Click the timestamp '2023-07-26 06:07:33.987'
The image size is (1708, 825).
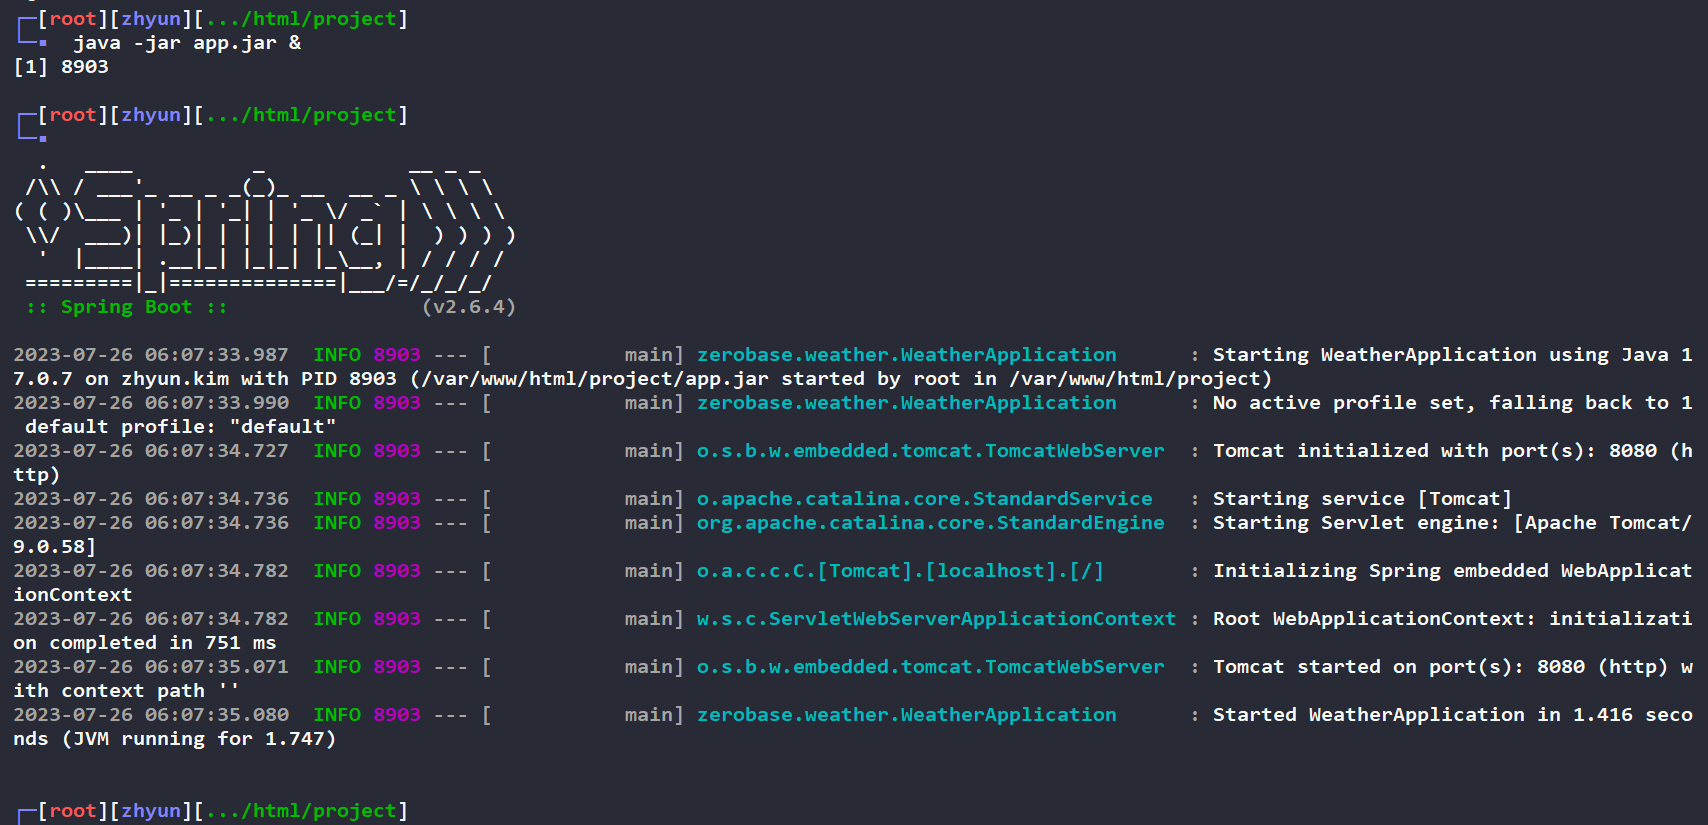[x=151, y=355]
